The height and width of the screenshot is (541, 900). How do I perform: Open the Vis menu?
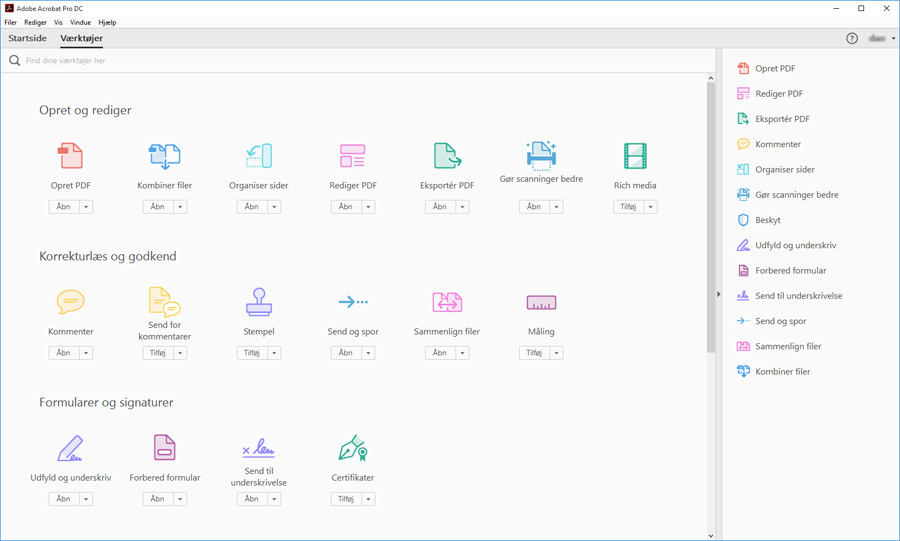[x=58, y=22]
